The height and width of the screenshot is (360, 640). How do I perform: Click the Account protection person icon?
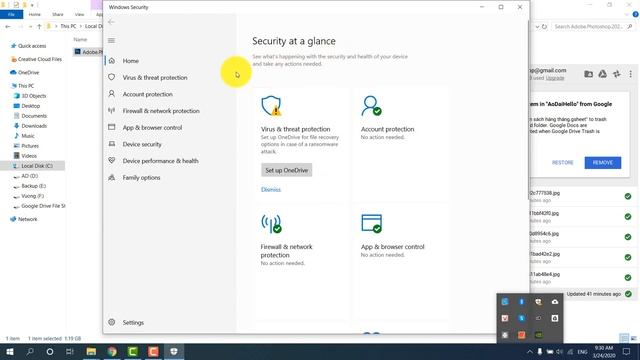(371, 106)
